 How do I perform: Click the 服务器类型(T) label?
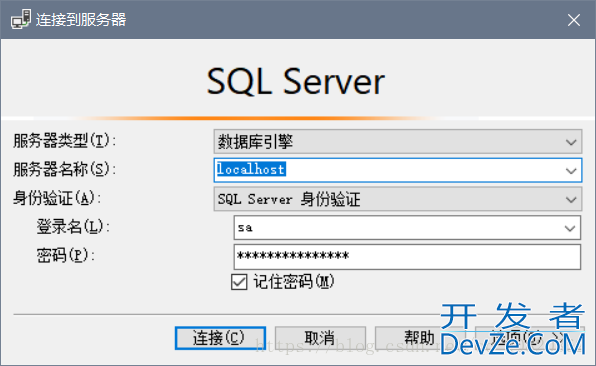[x=64, y=141]
